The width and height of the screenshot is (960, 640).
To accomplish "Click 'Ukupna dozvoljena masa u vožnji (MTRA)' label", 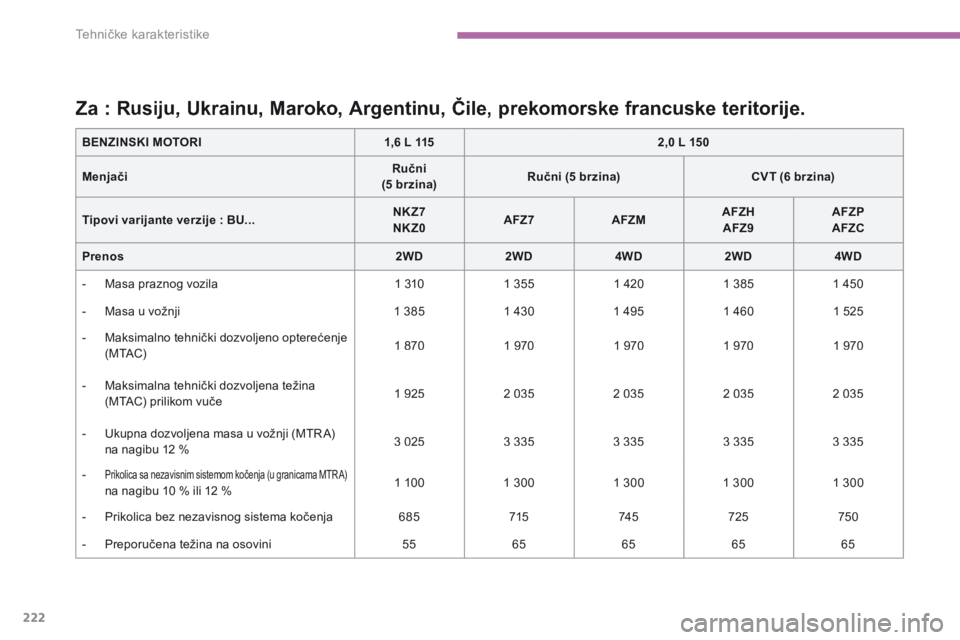I will (x=220, y=434).
